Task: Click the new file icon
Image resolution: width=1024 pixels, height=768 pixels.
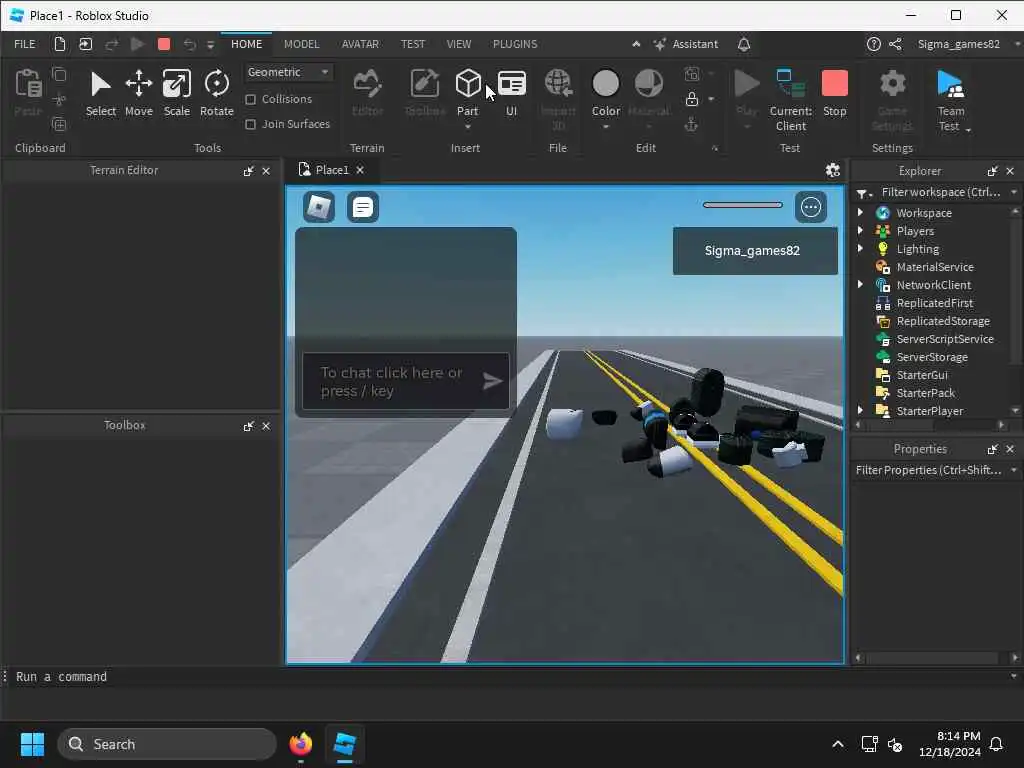Action: [x=59, y=44]
